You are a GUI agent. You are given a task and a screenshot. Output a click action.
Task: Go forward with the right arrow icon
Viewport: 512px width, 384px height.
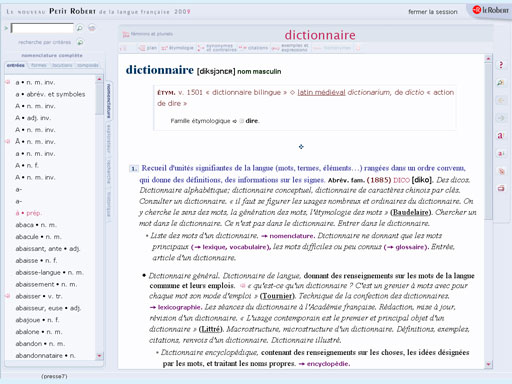[x=501, y=118]
